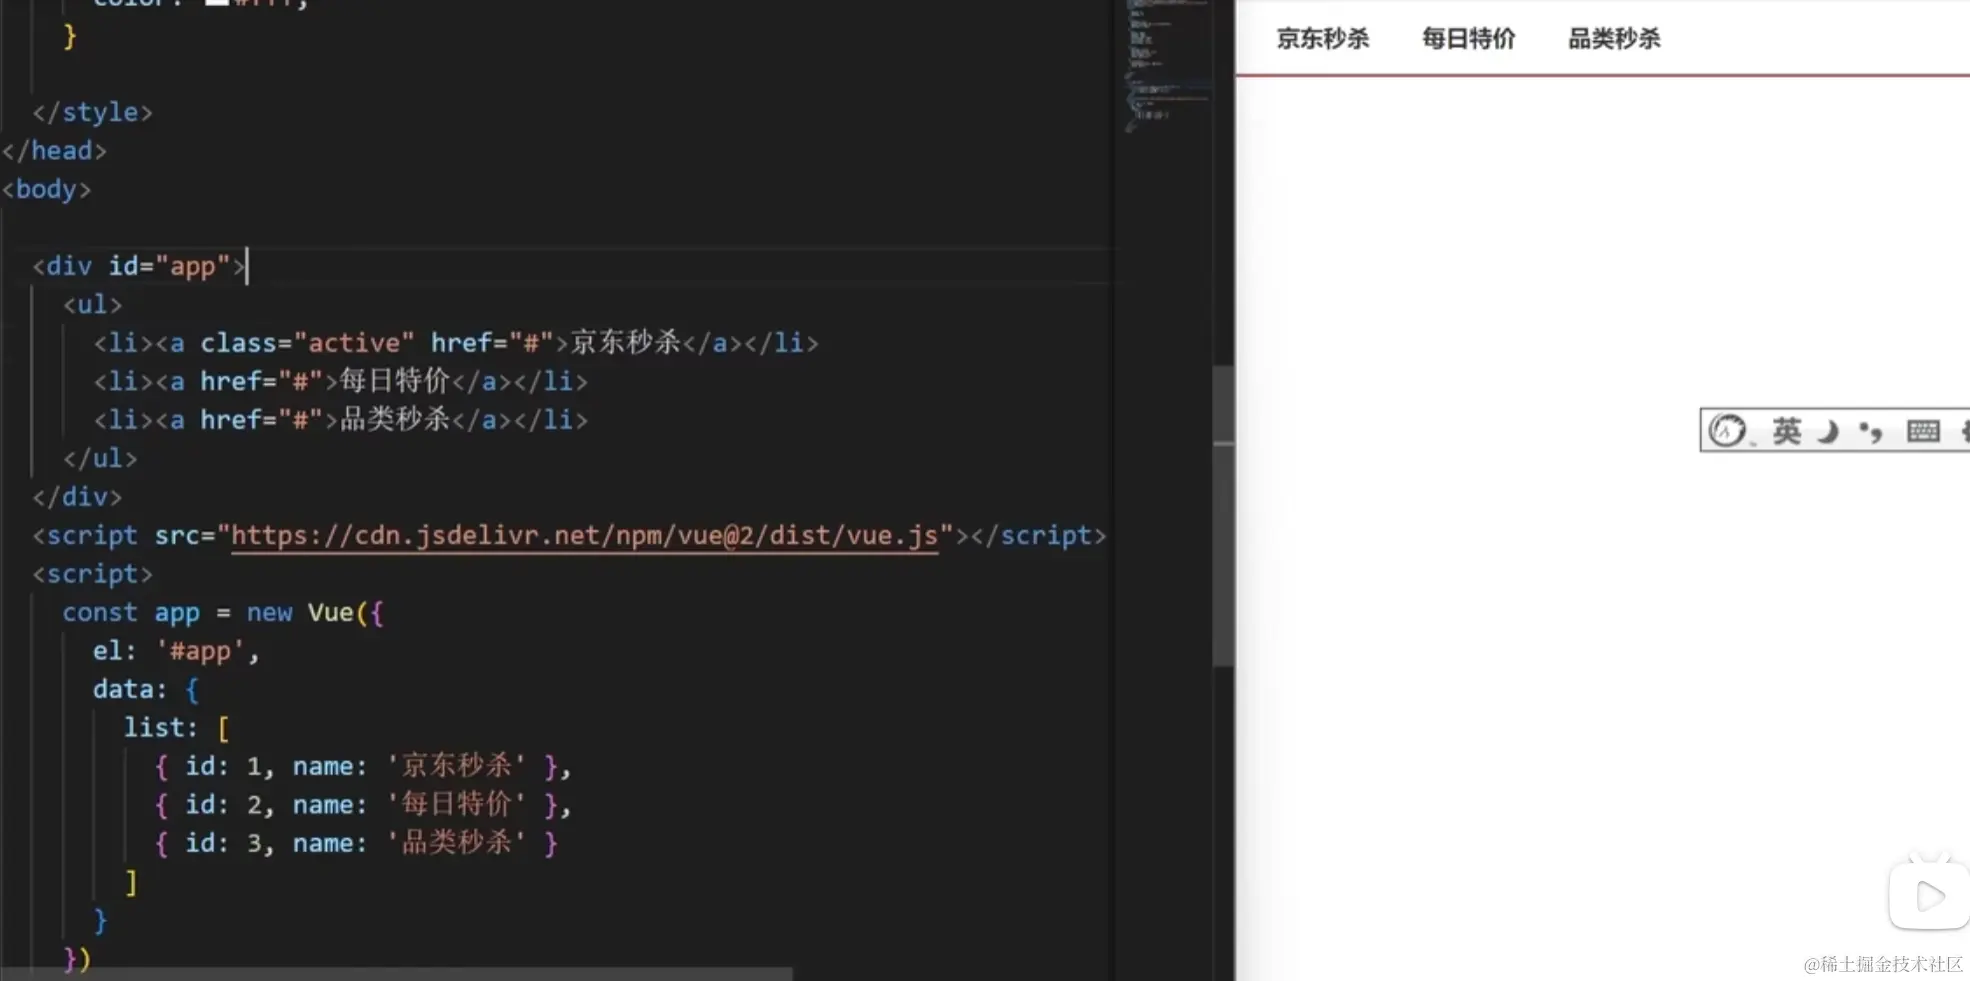
Task: Click the <div id="app"> line
Action: tap(139, 266)
